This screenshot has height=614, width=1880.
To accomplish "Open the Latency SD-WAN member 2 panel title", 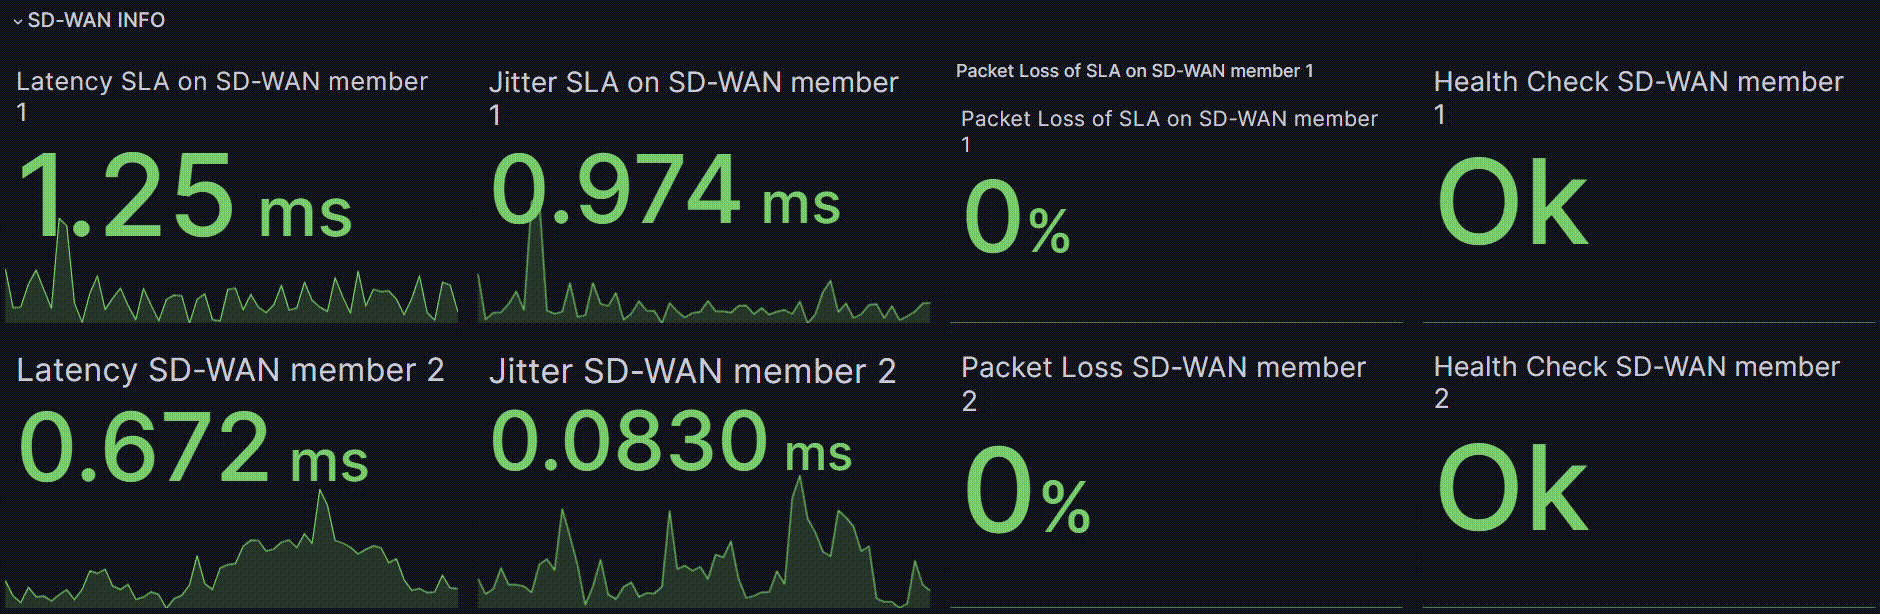I will click(x=230, y=371).
